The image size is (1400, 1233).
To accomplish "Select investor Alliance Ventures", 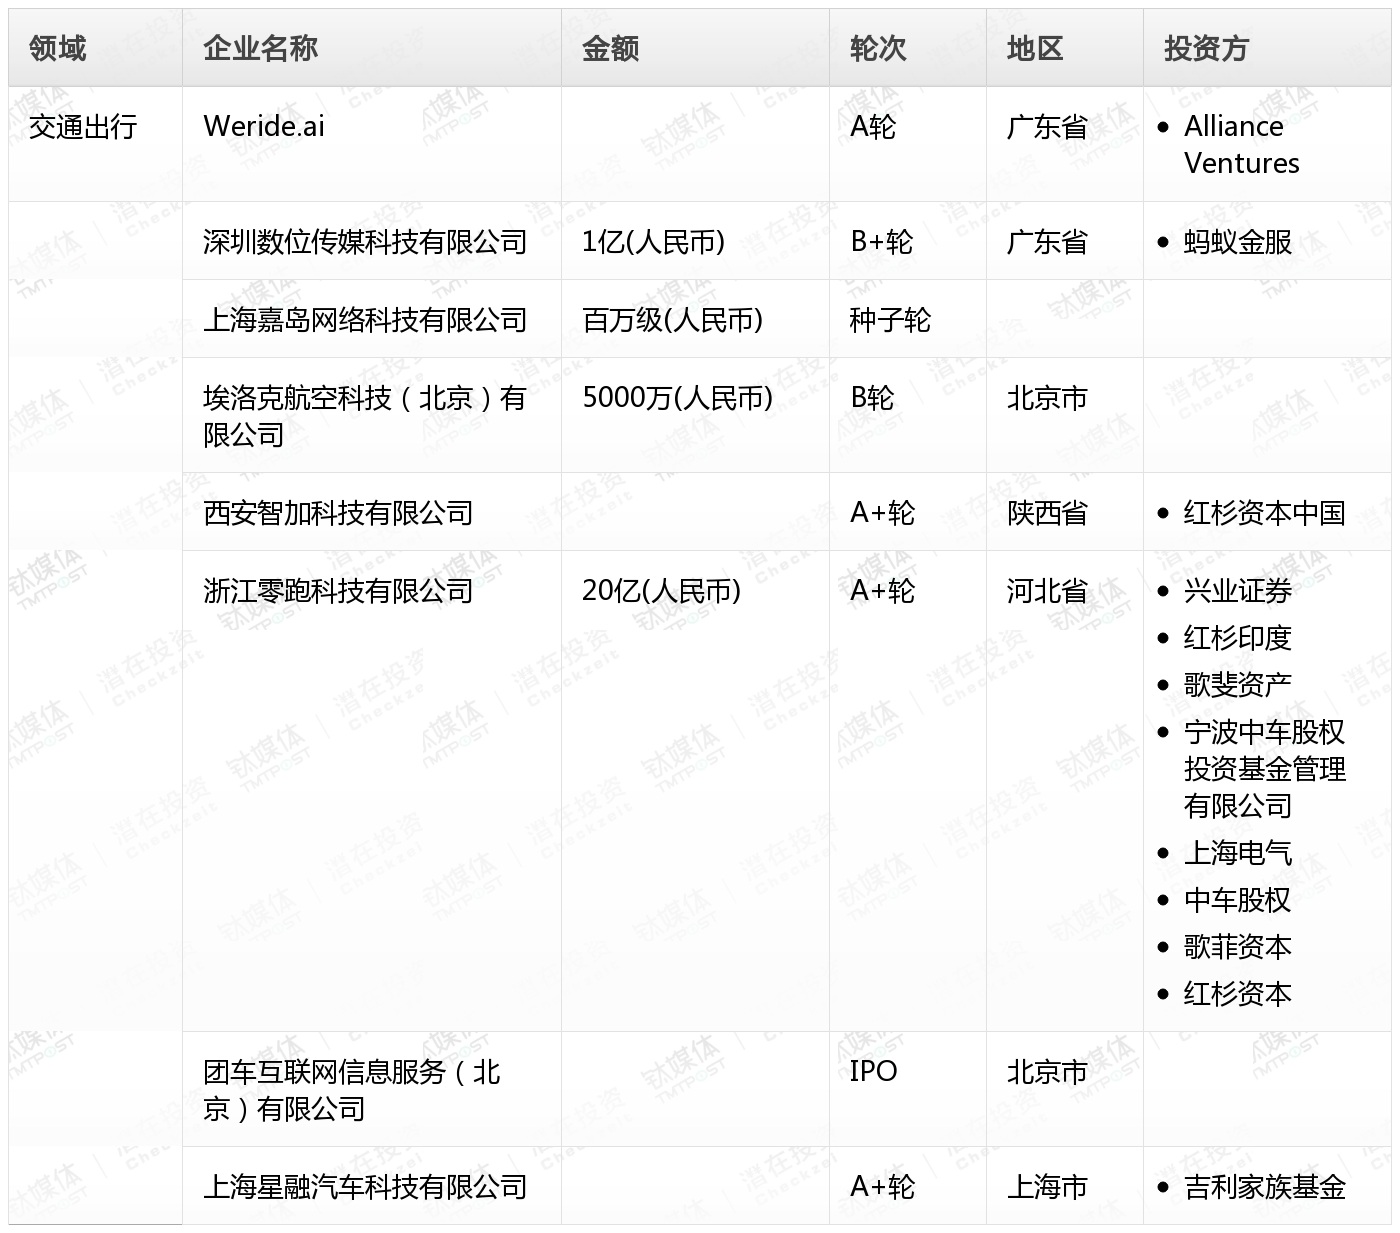I will click(x=1242, y=144).
